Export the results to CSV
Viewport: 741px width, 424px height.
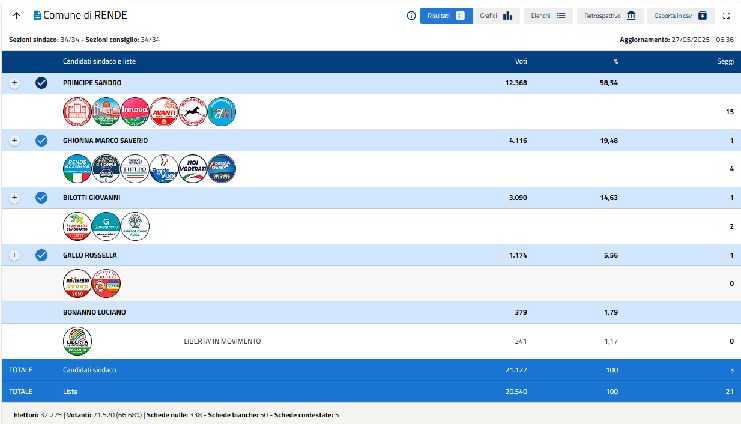point(681,16)
